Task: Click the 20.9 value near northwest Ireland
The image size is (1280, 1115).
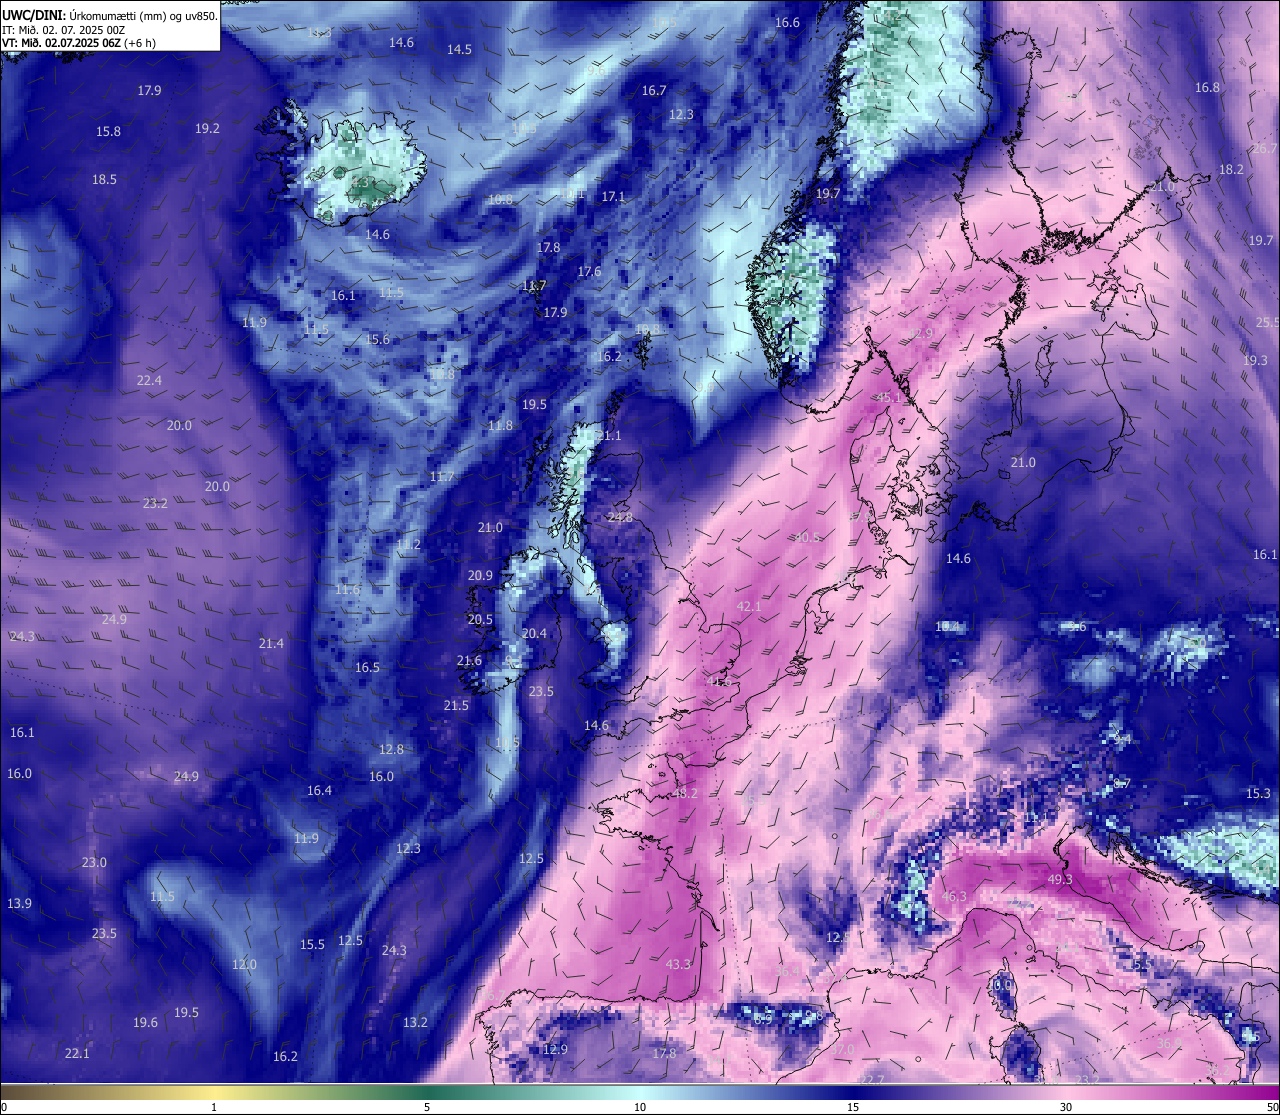Action: [480, 575]
